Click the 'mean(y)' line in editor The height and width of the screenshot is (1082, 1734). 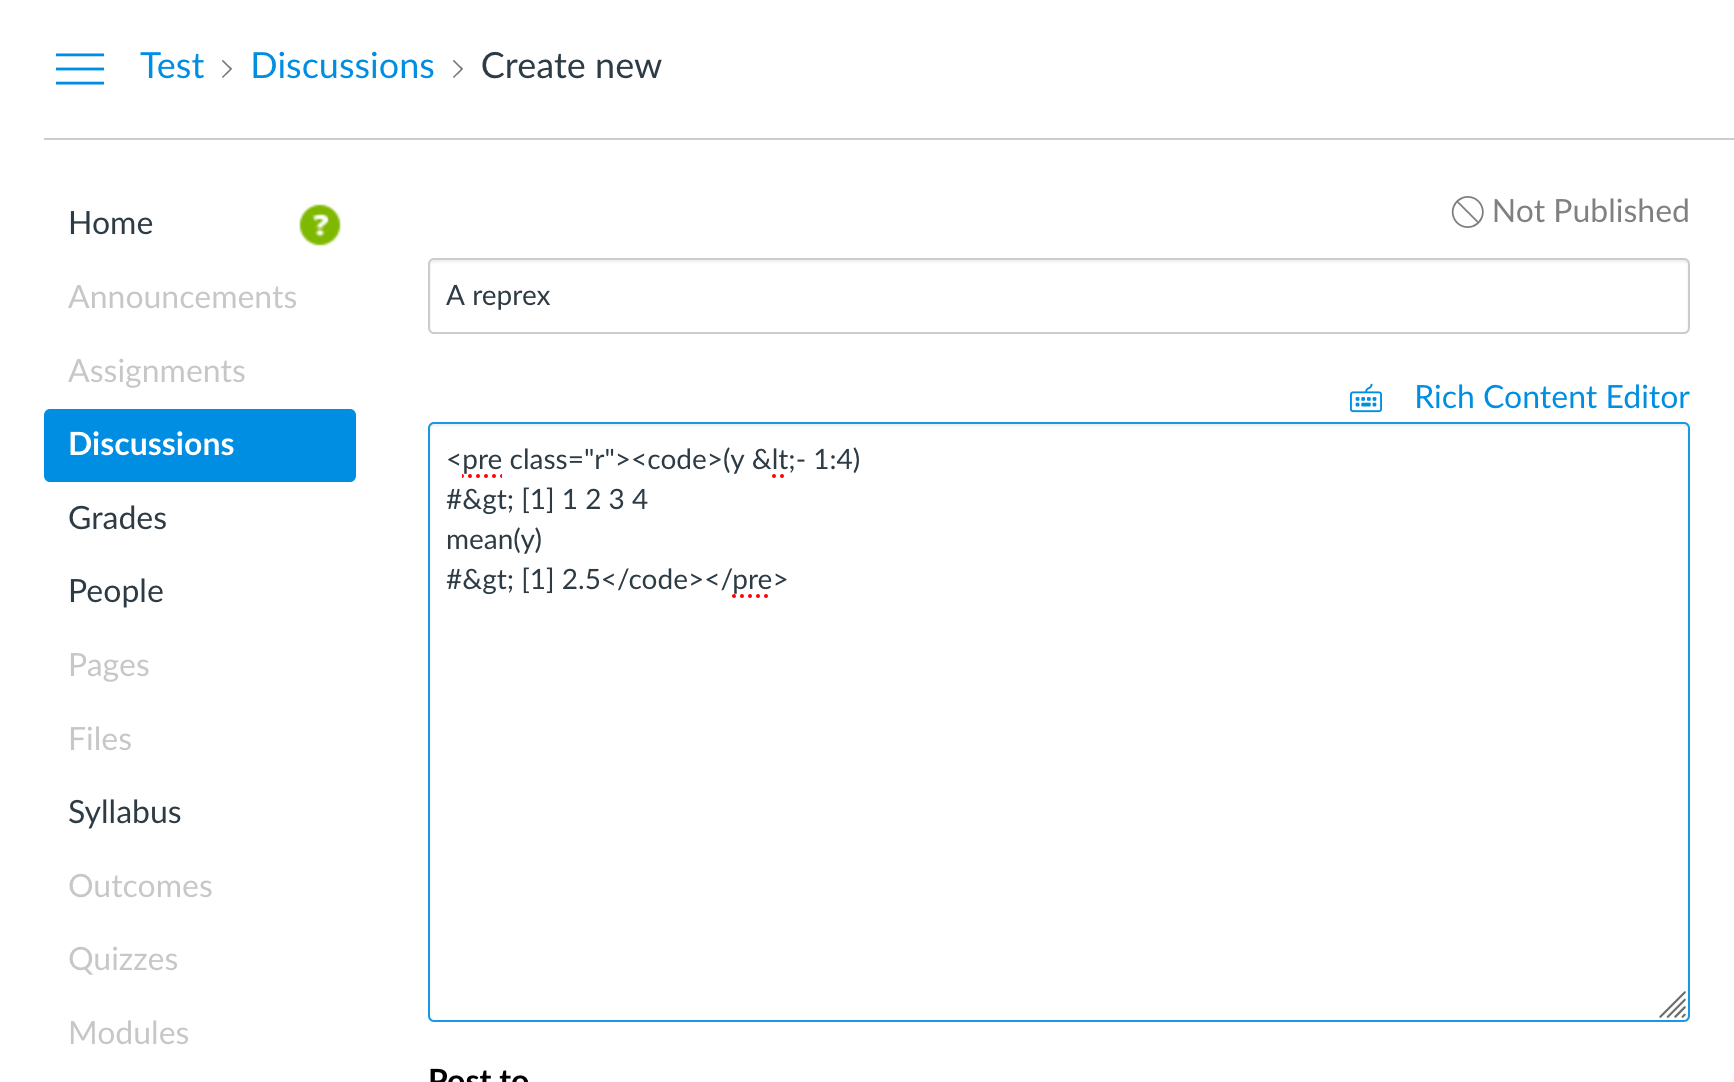494,540
